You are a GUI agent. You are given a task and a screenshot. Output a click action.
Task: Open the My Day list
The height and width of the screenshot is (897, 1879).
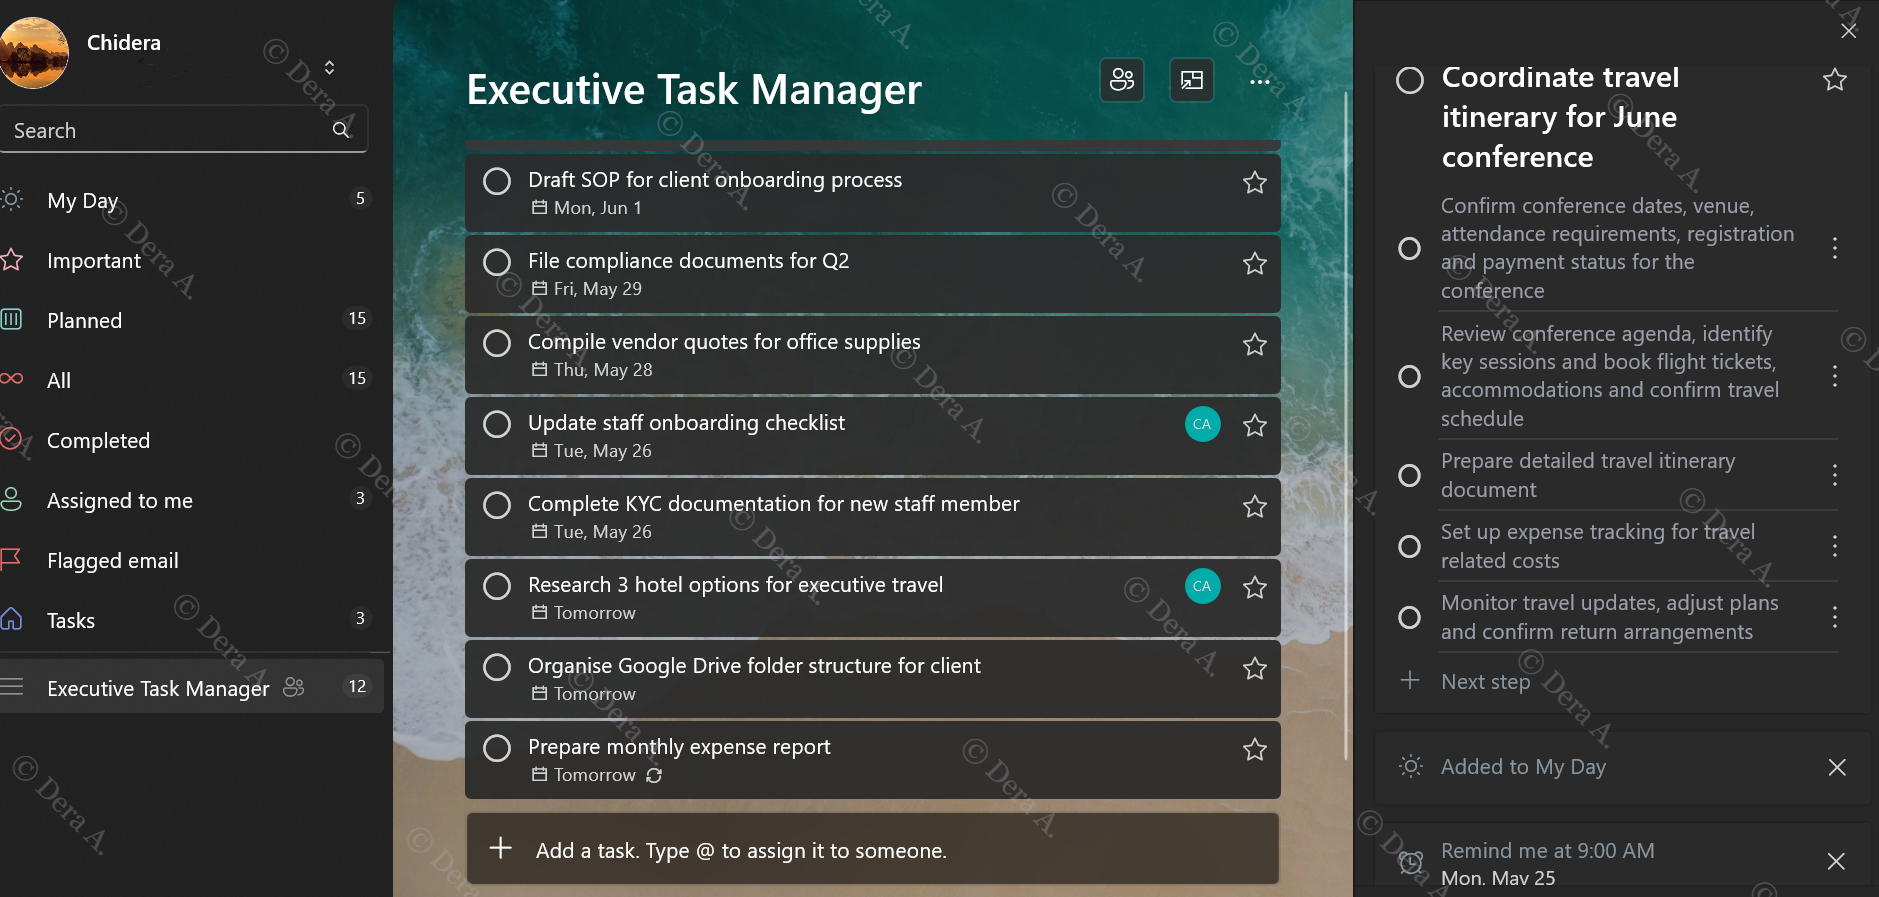[190, 200]
